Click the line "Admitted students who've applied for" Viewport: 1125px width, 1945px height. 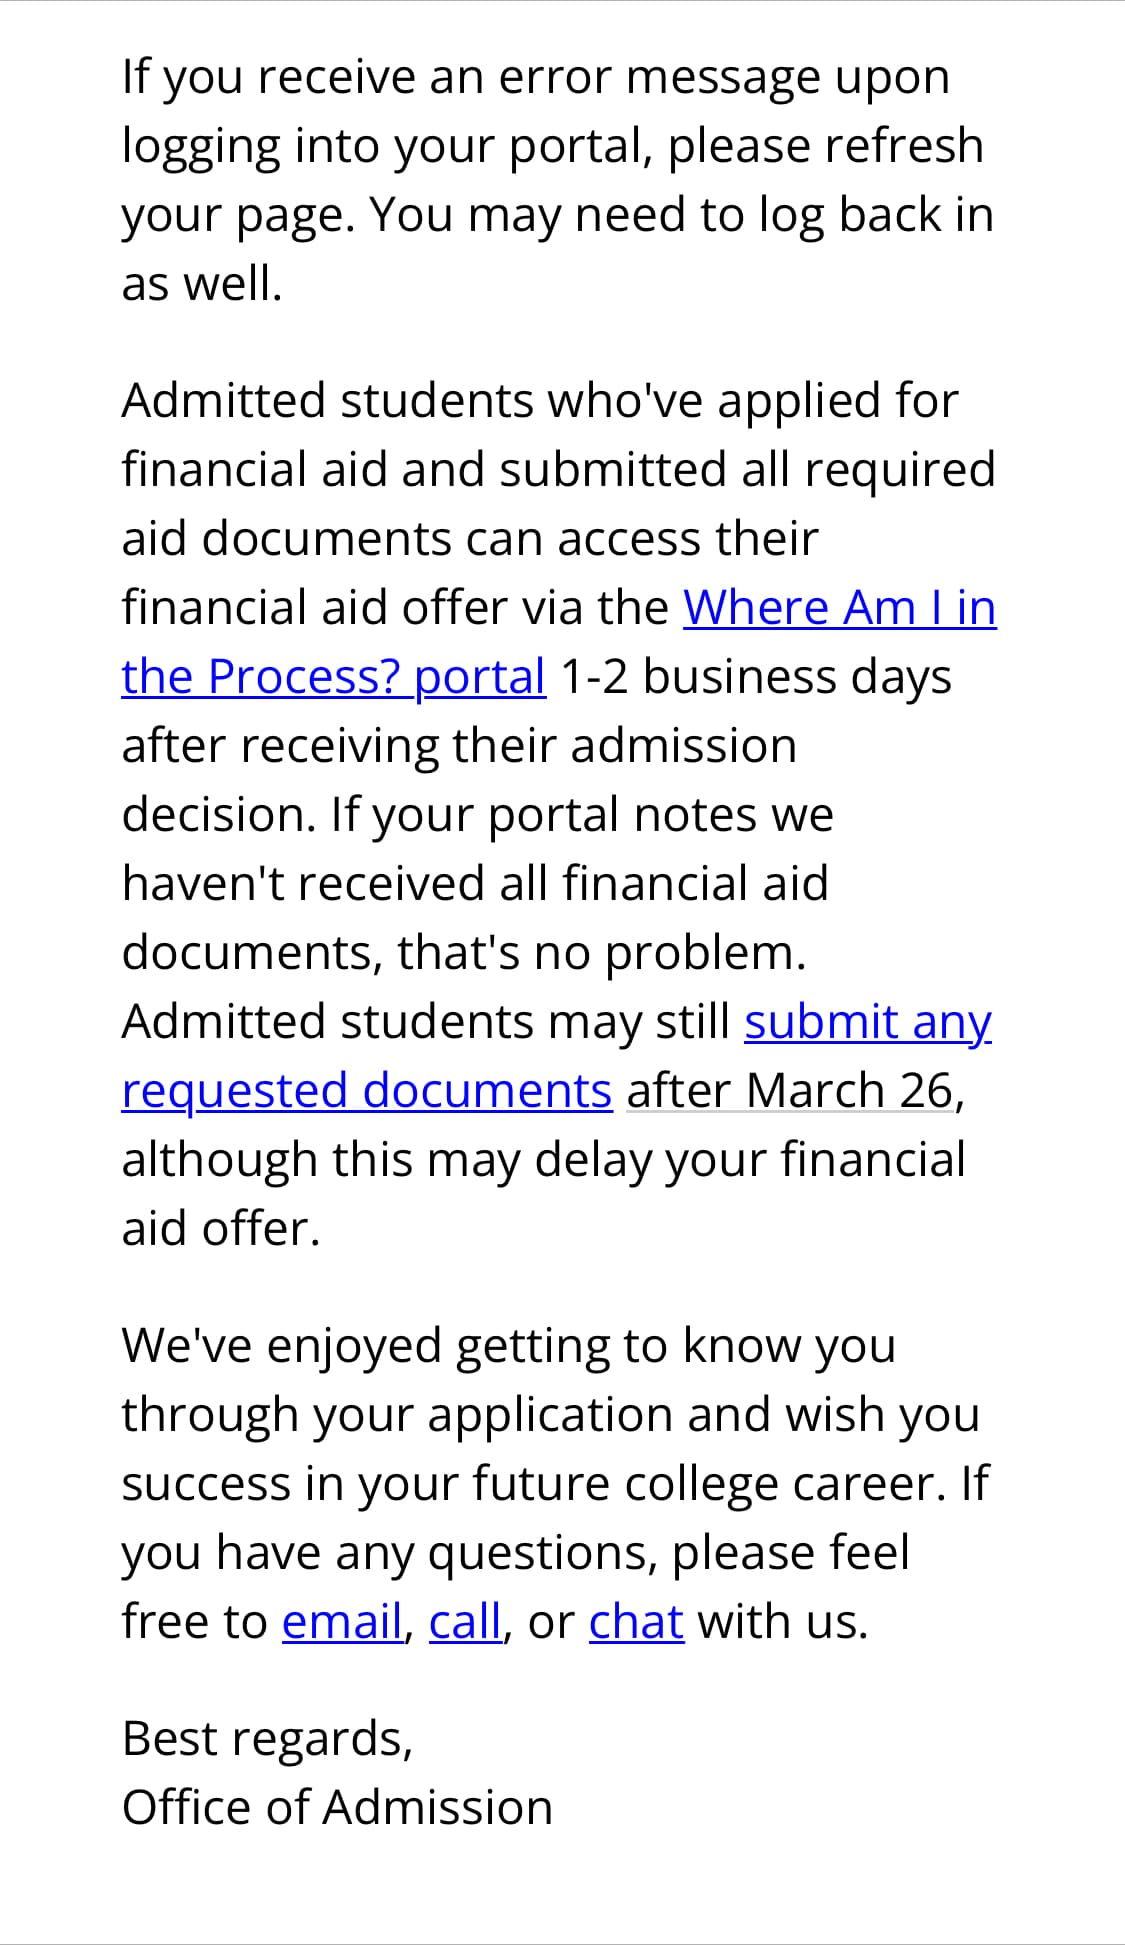540,401
